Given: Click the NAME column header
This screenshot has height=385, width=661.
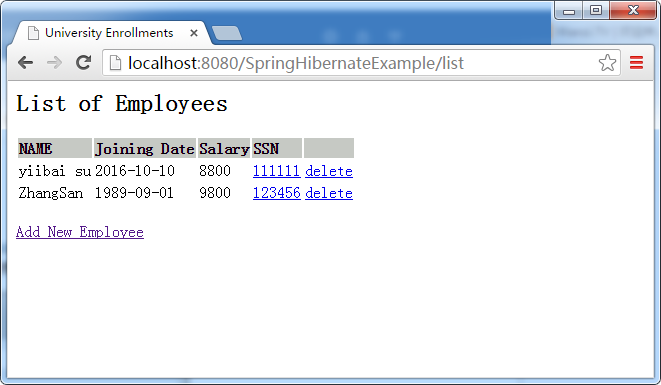Looking at the screenshot, I should (x=55, y=148).
